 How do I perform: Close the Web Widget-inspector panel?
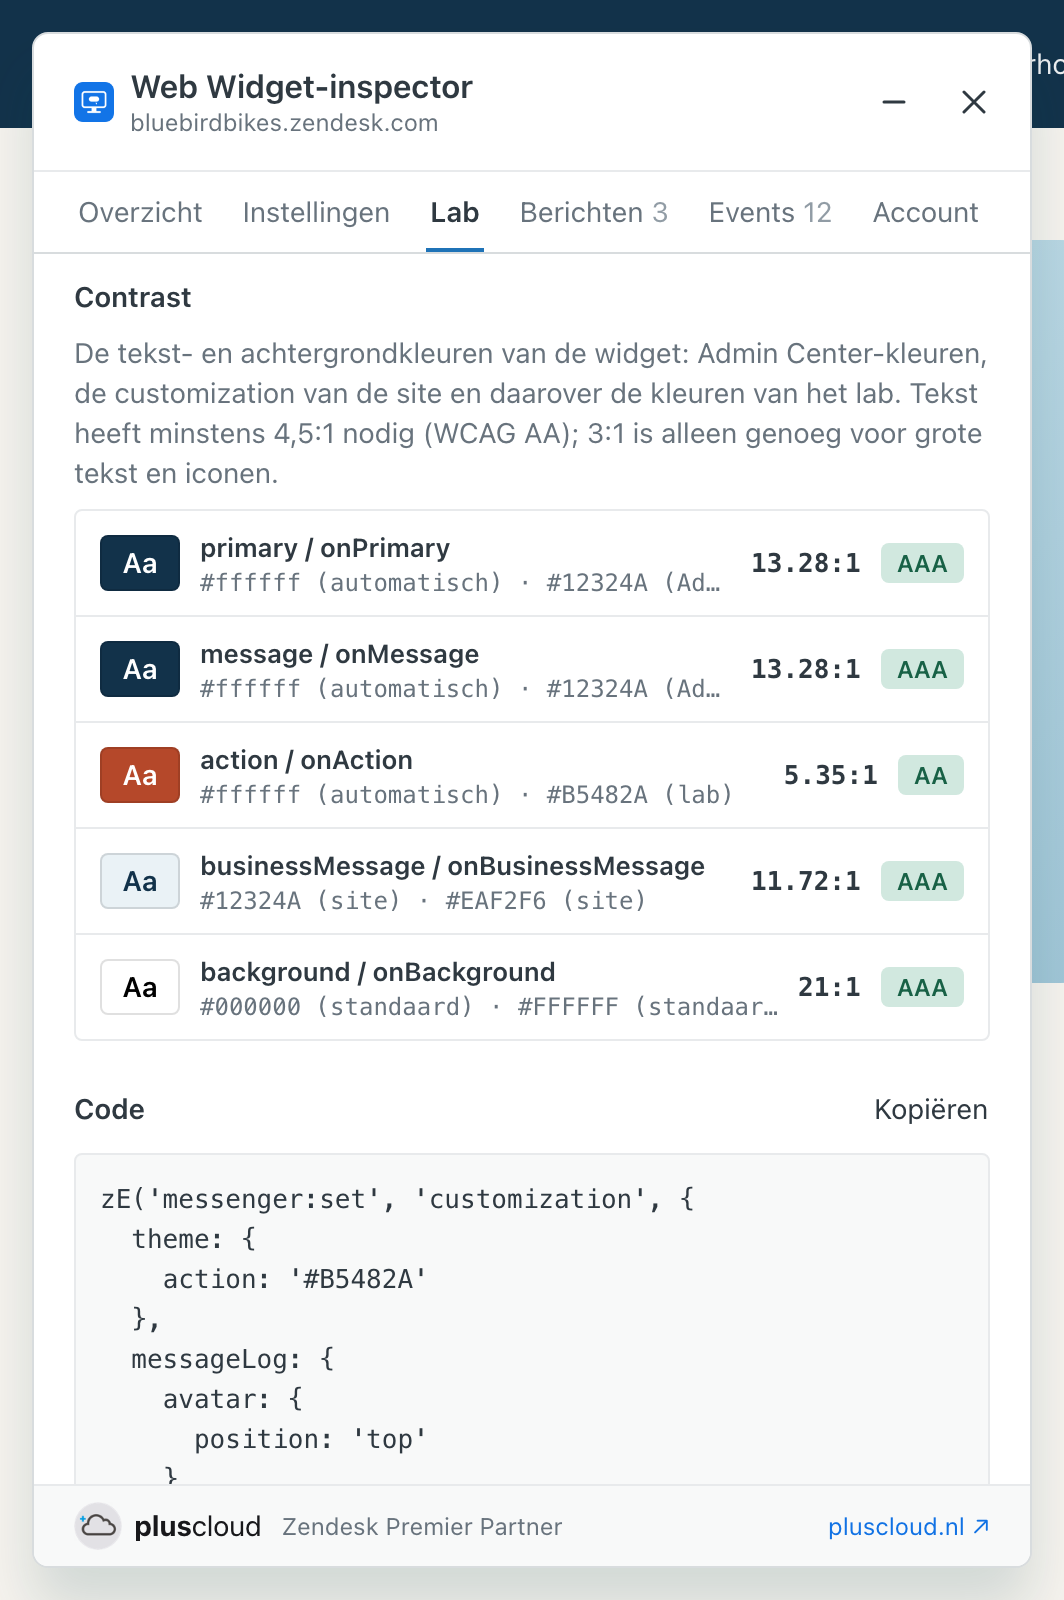pyautogui.click(x=974, y=102)
